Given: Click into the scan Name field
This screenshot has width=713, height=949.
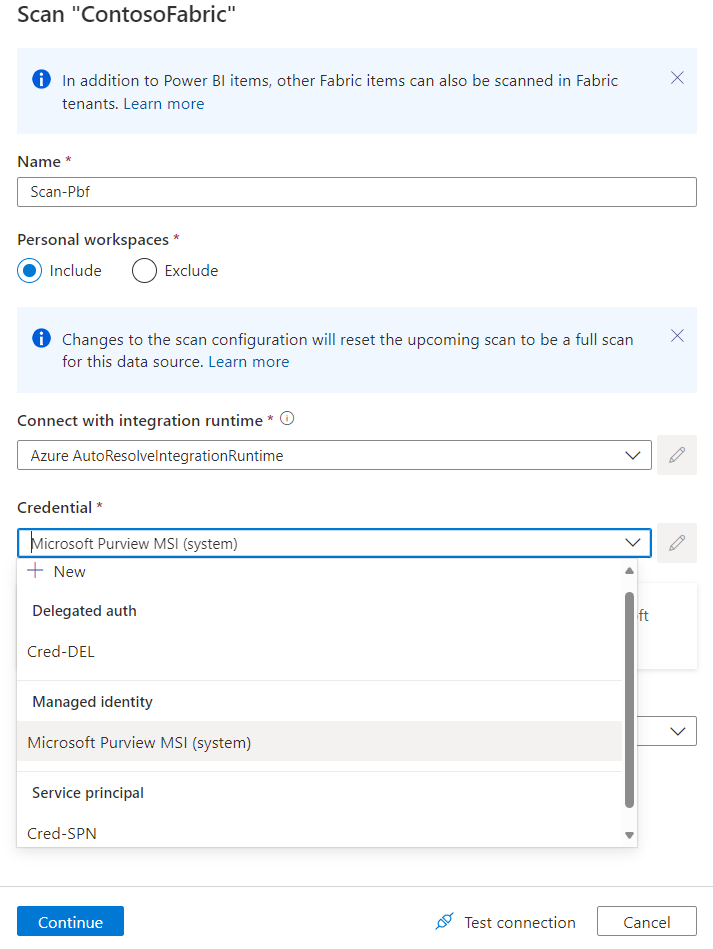Looking at the screenshot, I should click(x=356, y=192).
